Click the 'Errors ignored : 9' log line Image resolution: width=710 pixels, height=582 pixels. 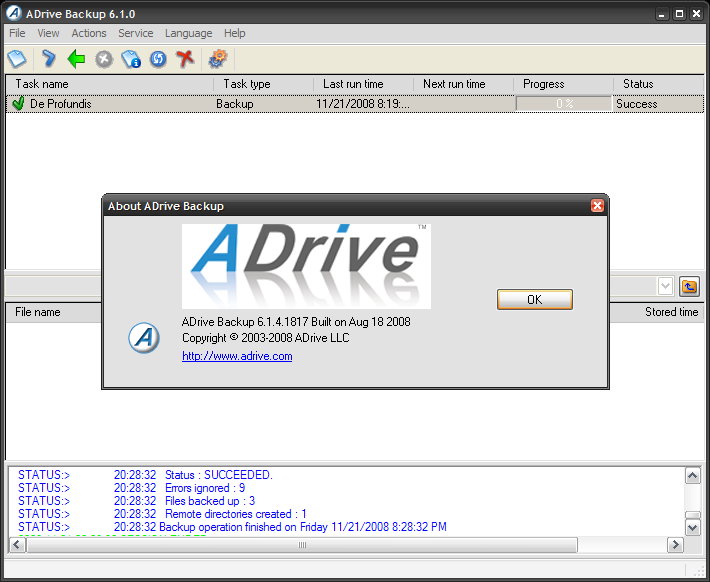[205, 488]
